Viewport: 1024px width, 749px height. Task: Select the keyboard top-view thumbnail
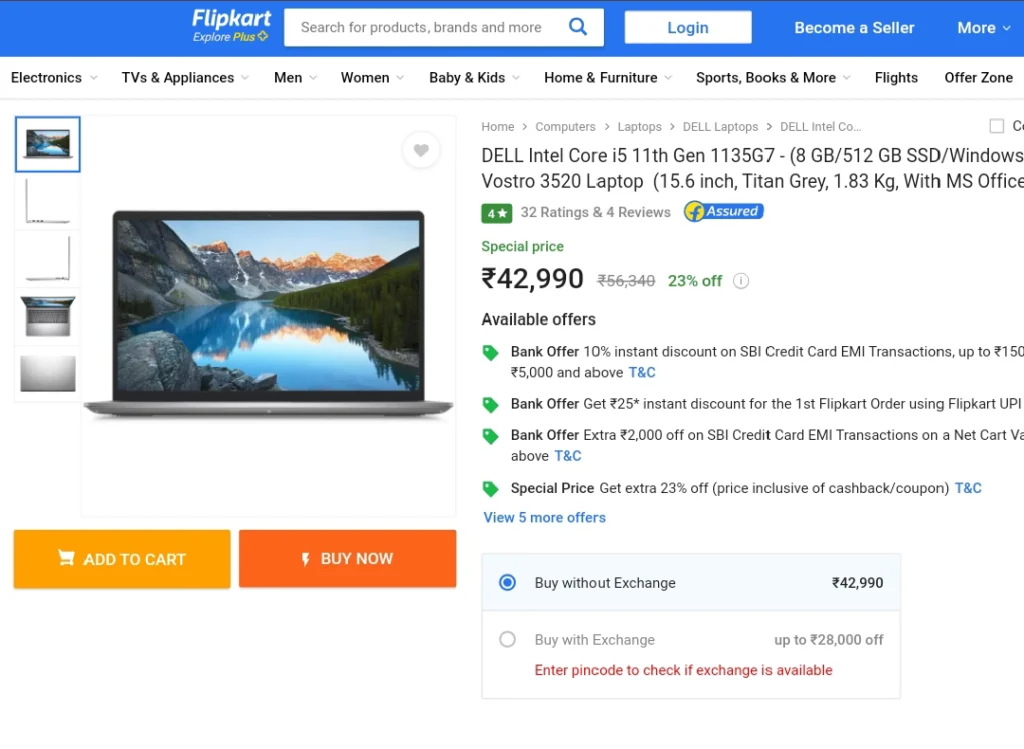click(48, 317)
